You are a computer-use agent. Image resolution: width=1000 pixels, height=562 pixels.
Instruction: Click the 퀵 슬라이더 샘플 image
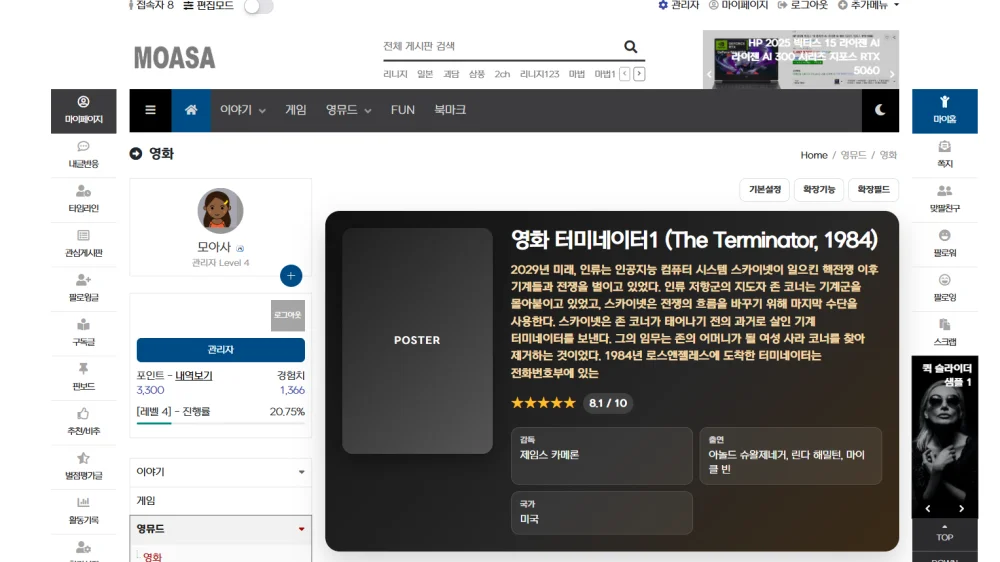pyautogui.click(x=945, y=437)
